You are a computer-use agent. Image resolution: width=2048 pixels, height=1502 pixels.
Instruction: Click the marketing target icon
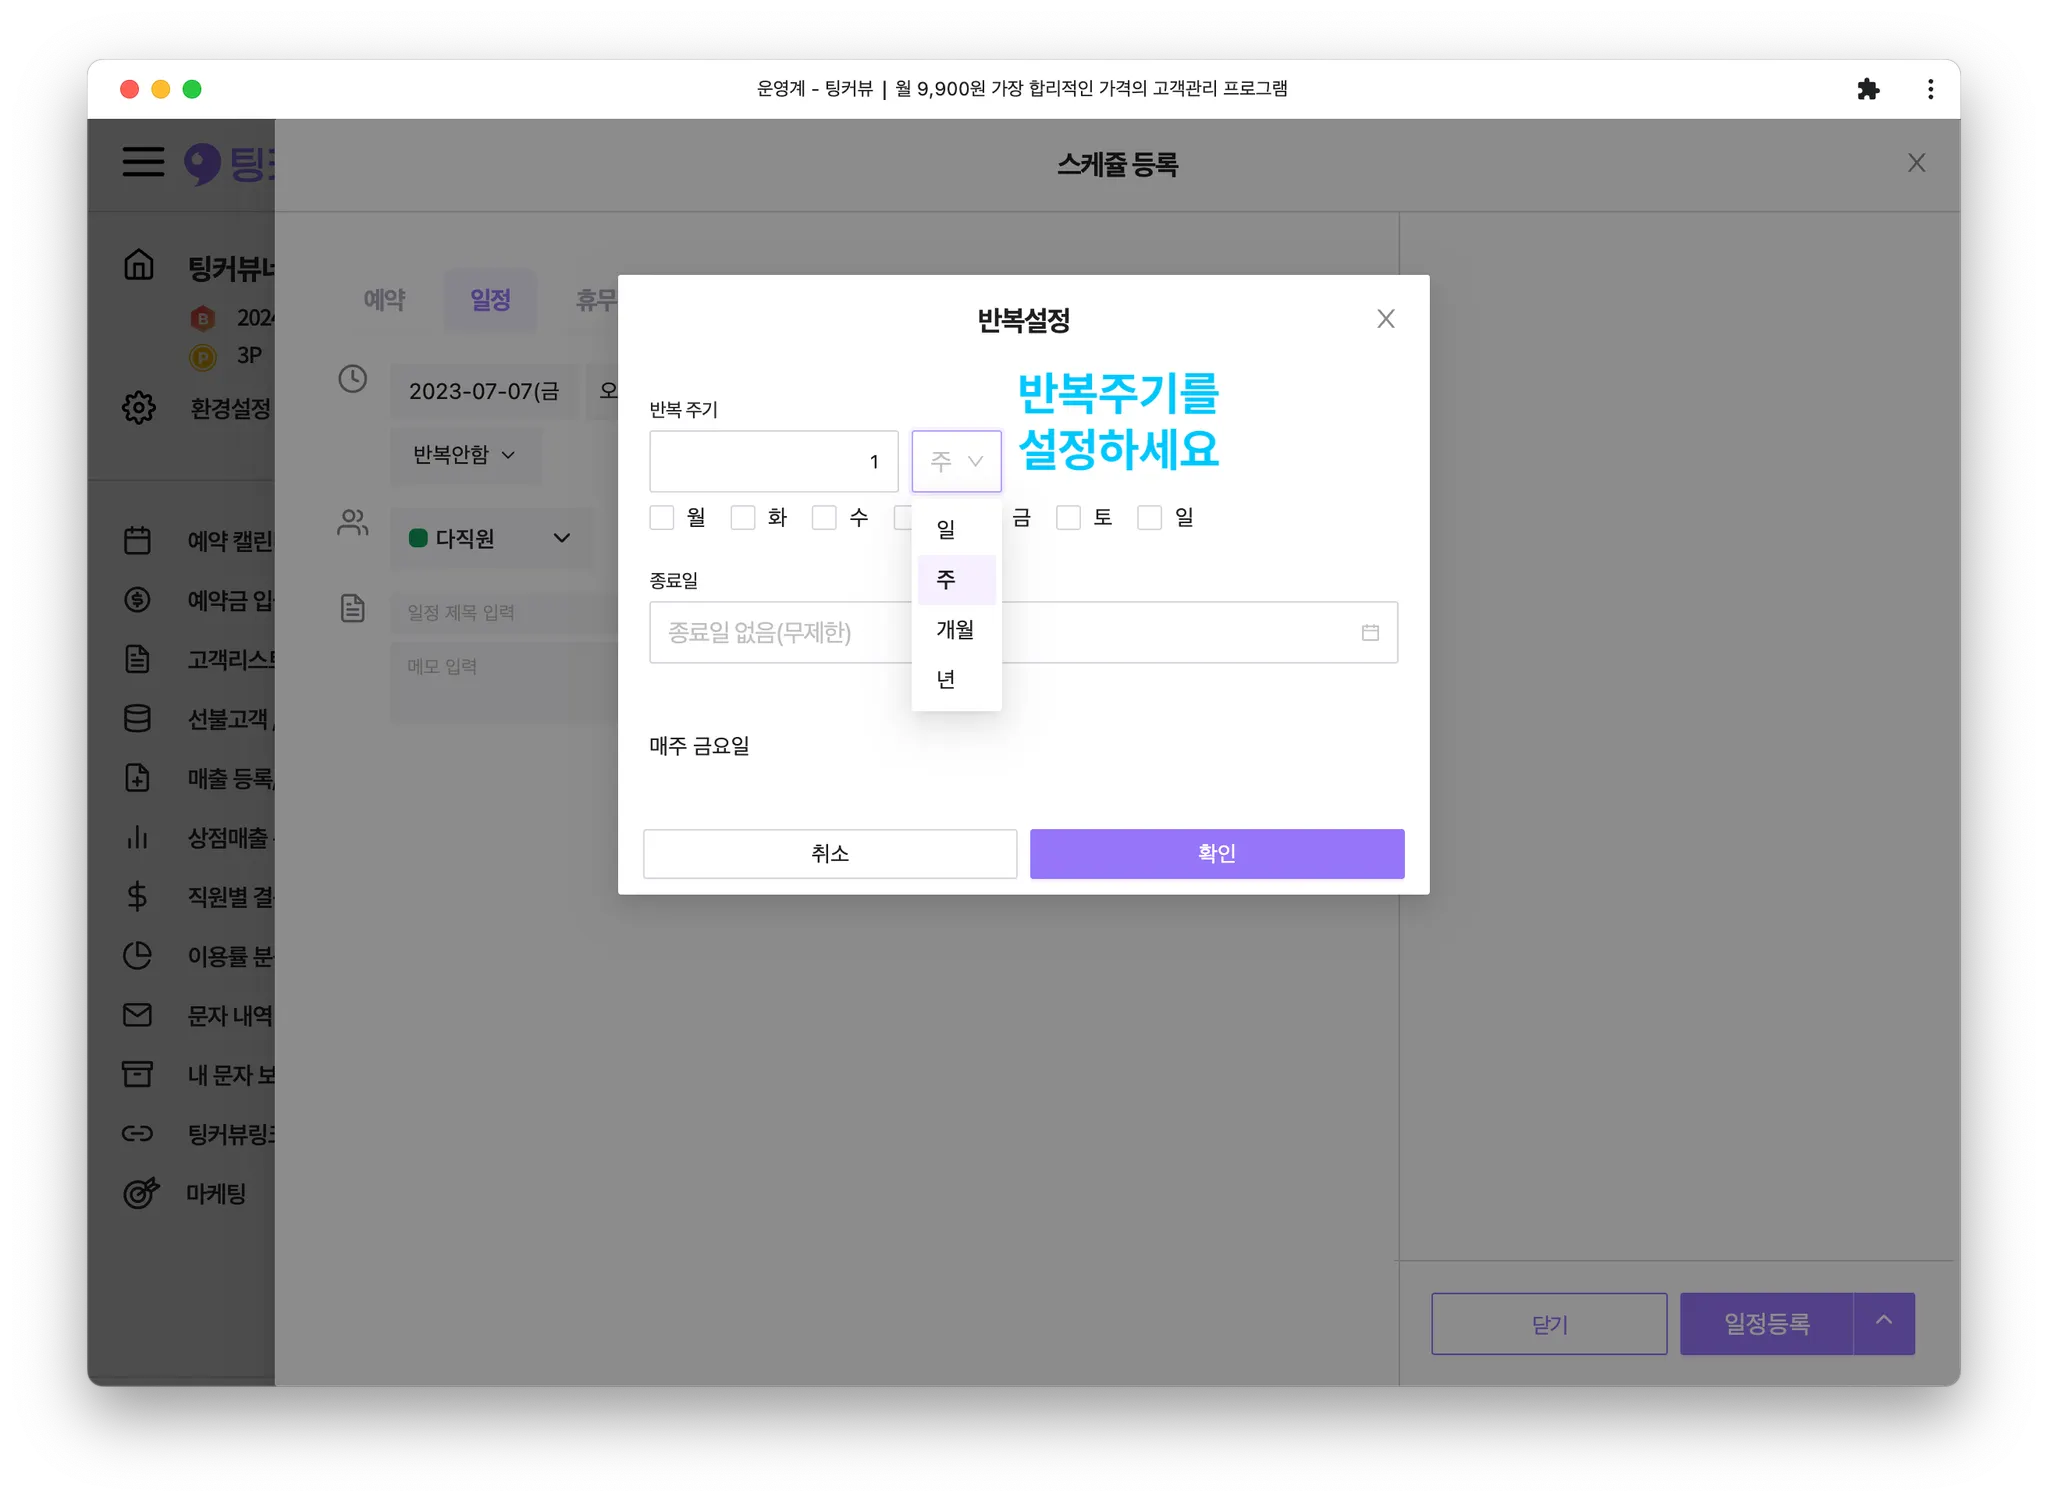point(140,1193)
